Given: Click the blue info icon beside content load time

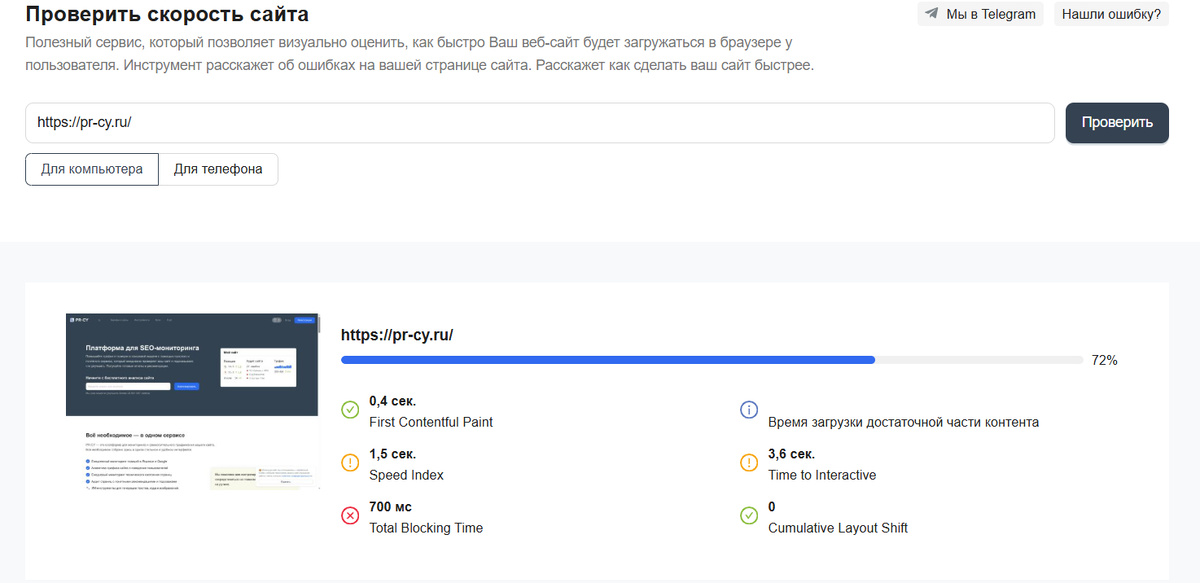Looking at the screenshot, I should pyautogui.click(x=749, y=410).
